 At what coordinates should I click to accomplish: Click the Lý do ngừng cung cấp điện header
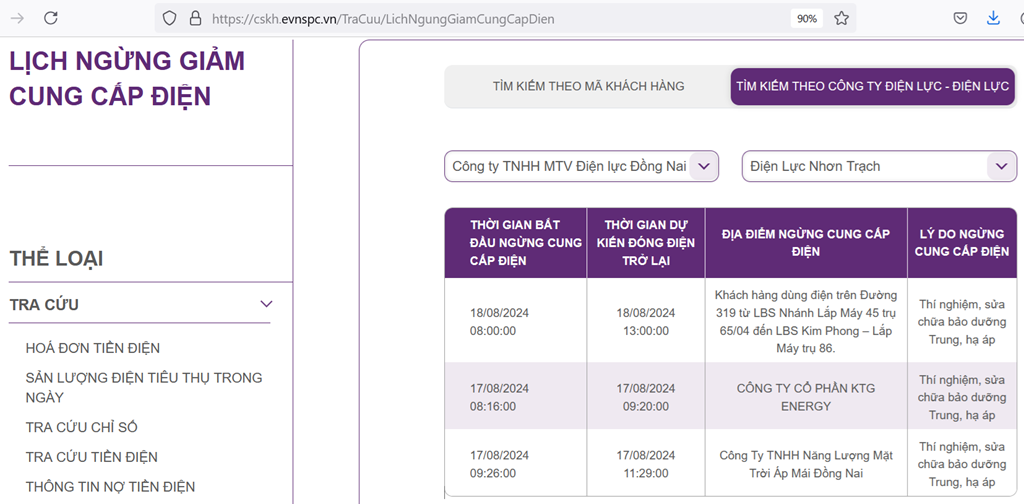(x=962, y=243)
